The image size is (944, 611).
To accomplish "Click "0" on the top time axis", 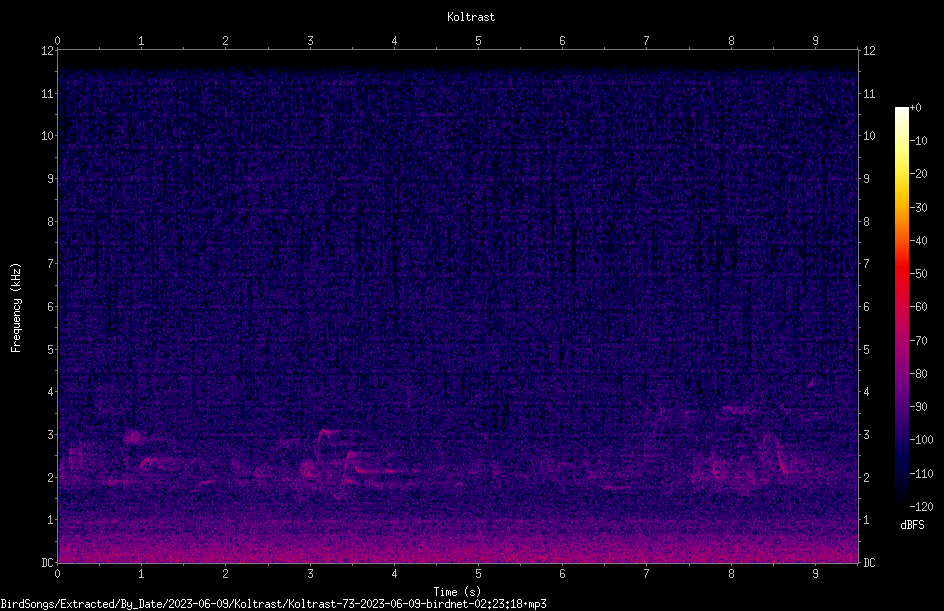I will tap(57, 41).
